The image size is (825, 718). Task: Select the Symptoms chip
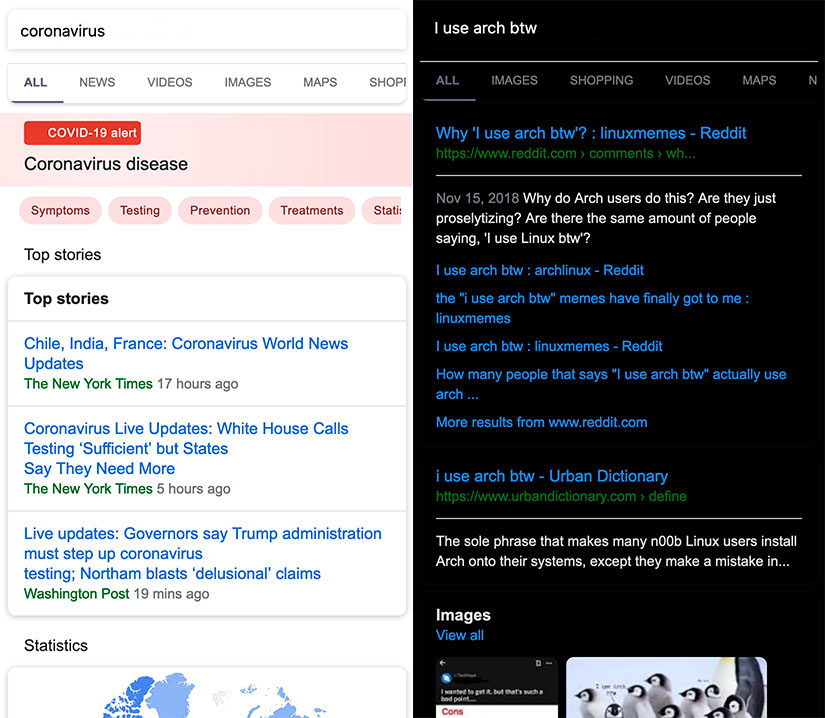click(60, 210)
